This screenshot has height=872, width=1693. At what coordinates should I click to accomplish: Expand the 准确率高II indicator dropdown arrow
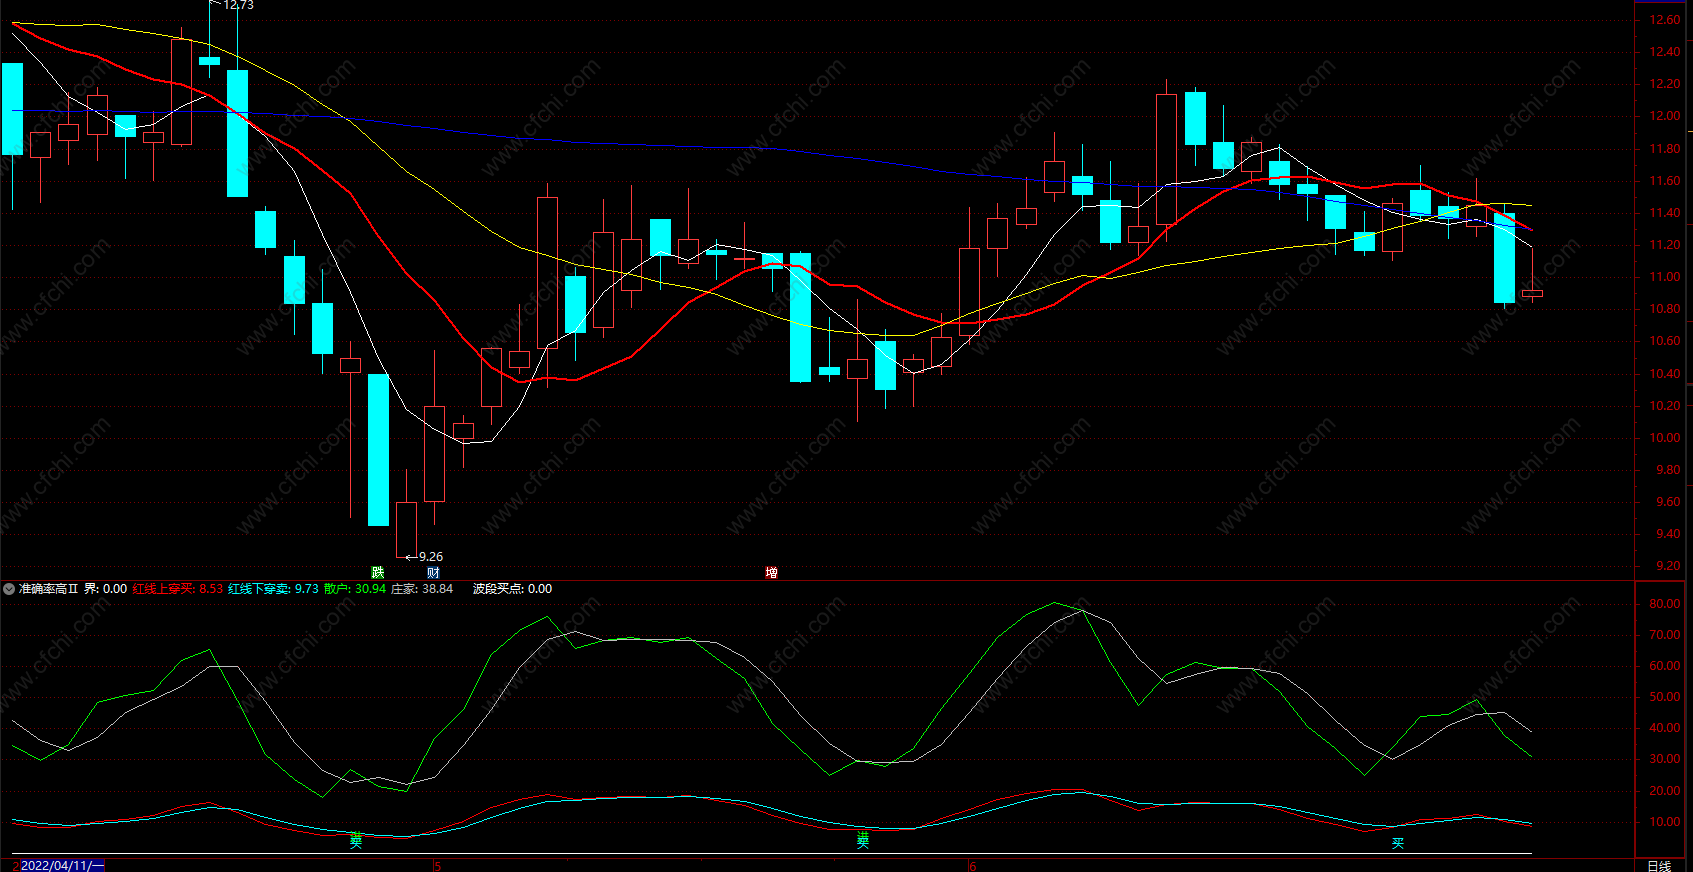point(9,589)
